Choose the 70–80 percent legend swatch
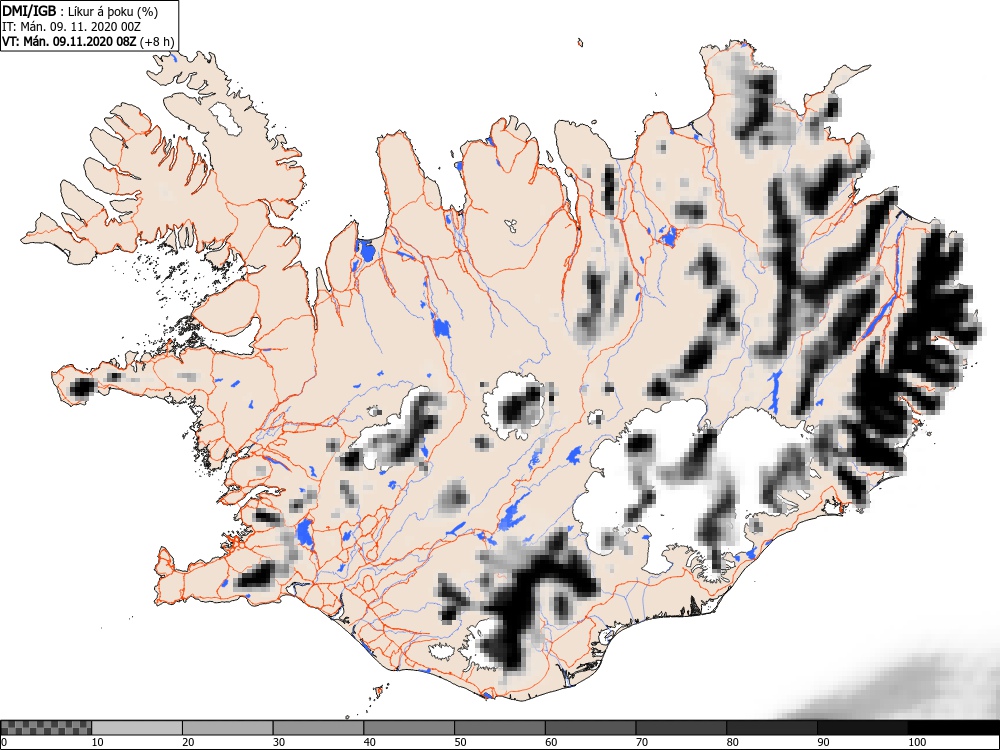The height and width of the screenshot is (750, 1000). (681, 728)
